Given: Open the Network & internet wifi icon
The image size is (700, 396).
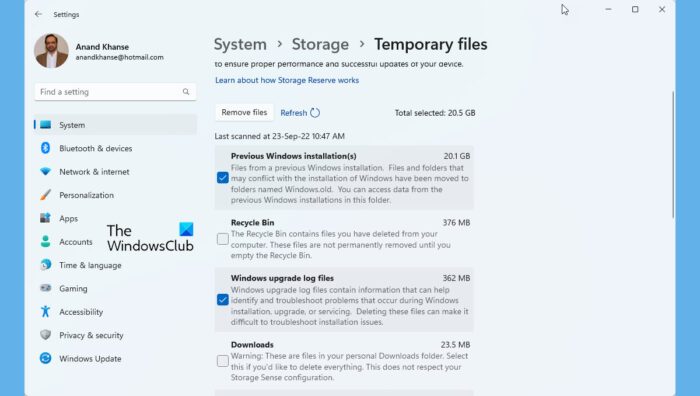Looking at the screenshot, I should (x=46, y=171).
